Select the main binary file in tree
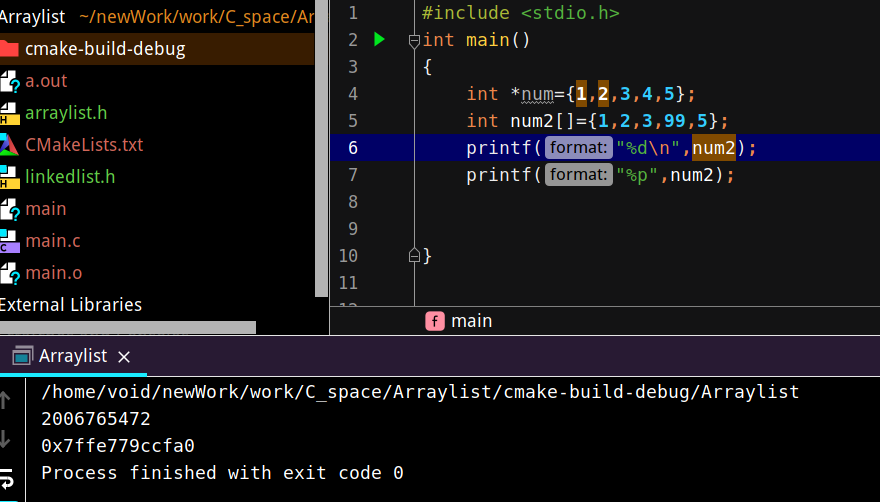This screenshot has height=502, width=880. tap(46, 209)
